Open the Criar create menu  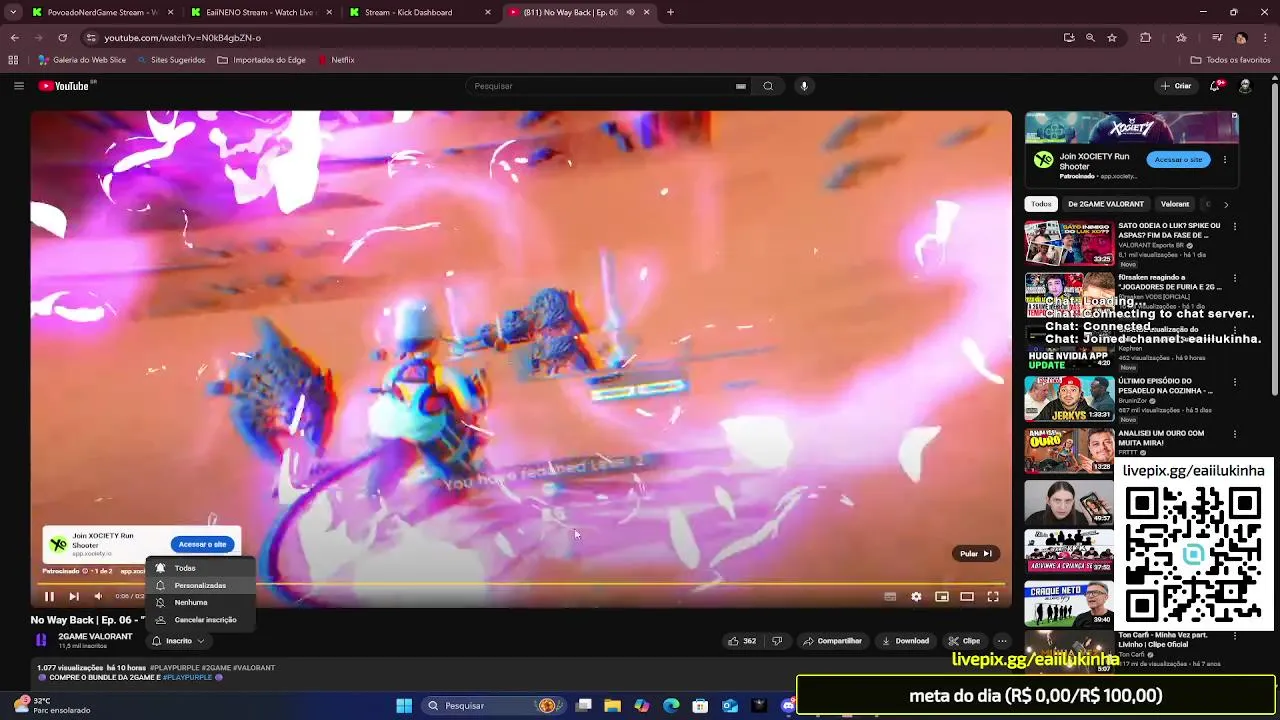point(1176,86)
